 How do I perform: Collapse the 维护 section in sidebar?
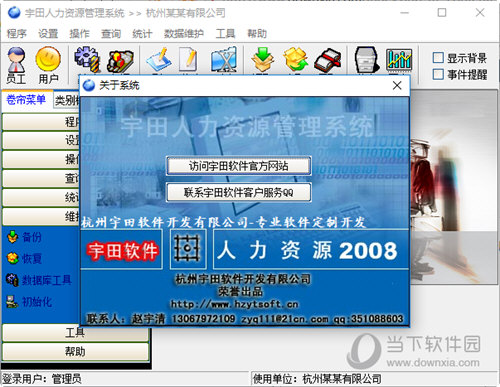point(41,217)
